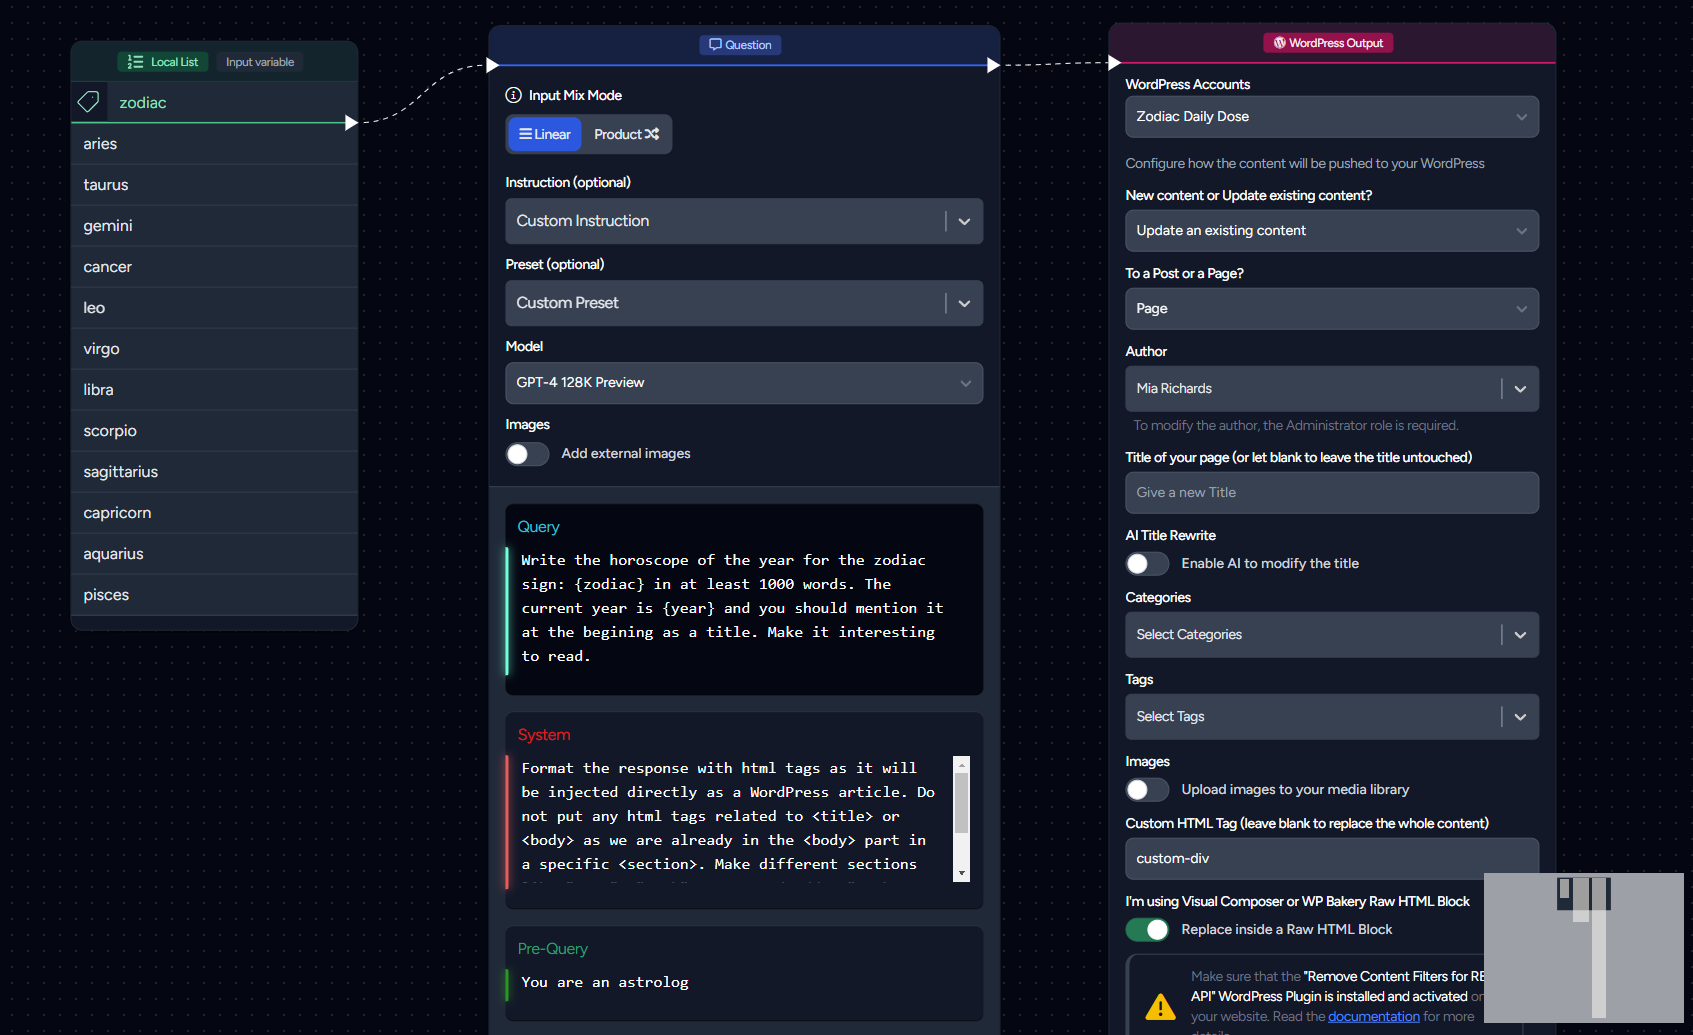Select the aries list row
The image size is (1693, 1035).
click(214, 144)
